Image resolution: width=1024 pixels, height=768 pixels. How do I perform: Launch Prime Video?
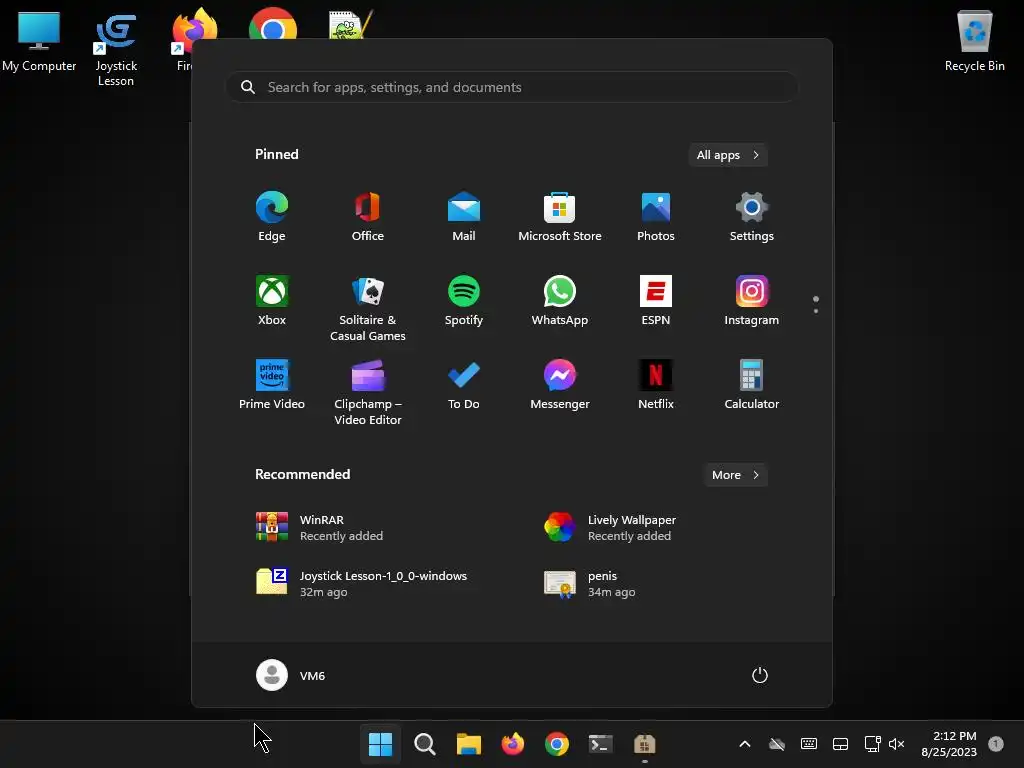tap(272, 385)
